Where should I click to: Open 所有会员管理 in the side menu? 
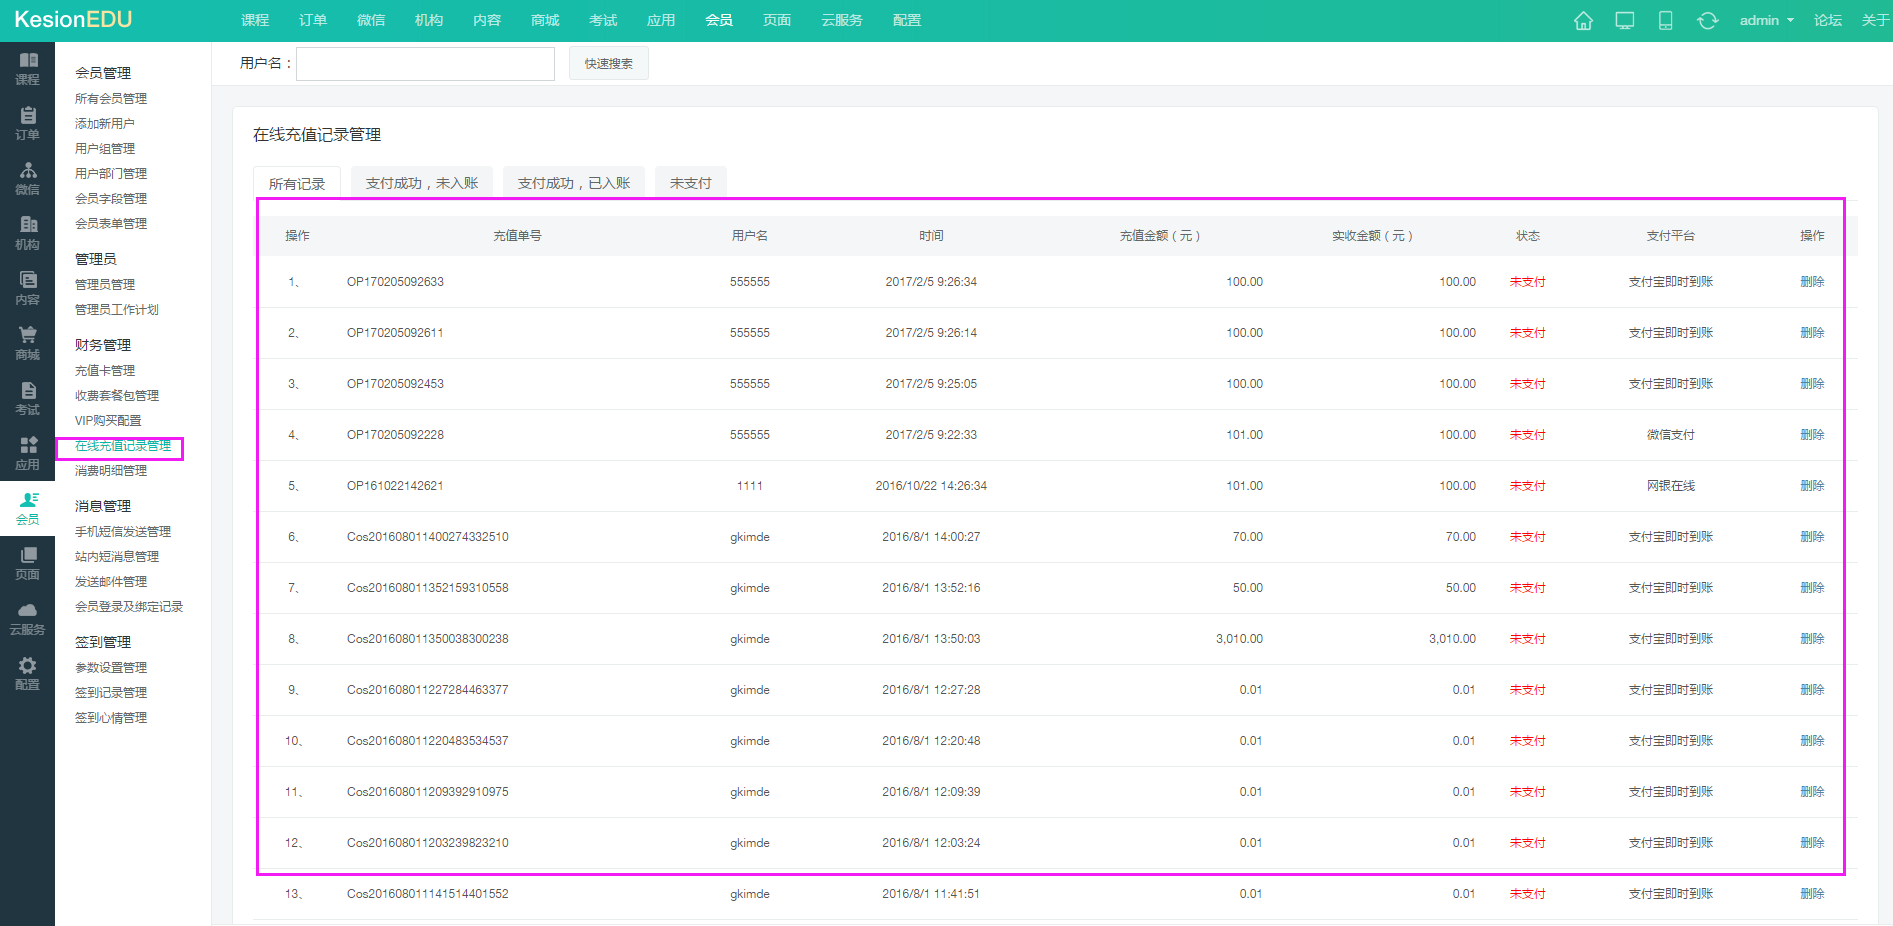pyautogui.click(x=111, y=99)
